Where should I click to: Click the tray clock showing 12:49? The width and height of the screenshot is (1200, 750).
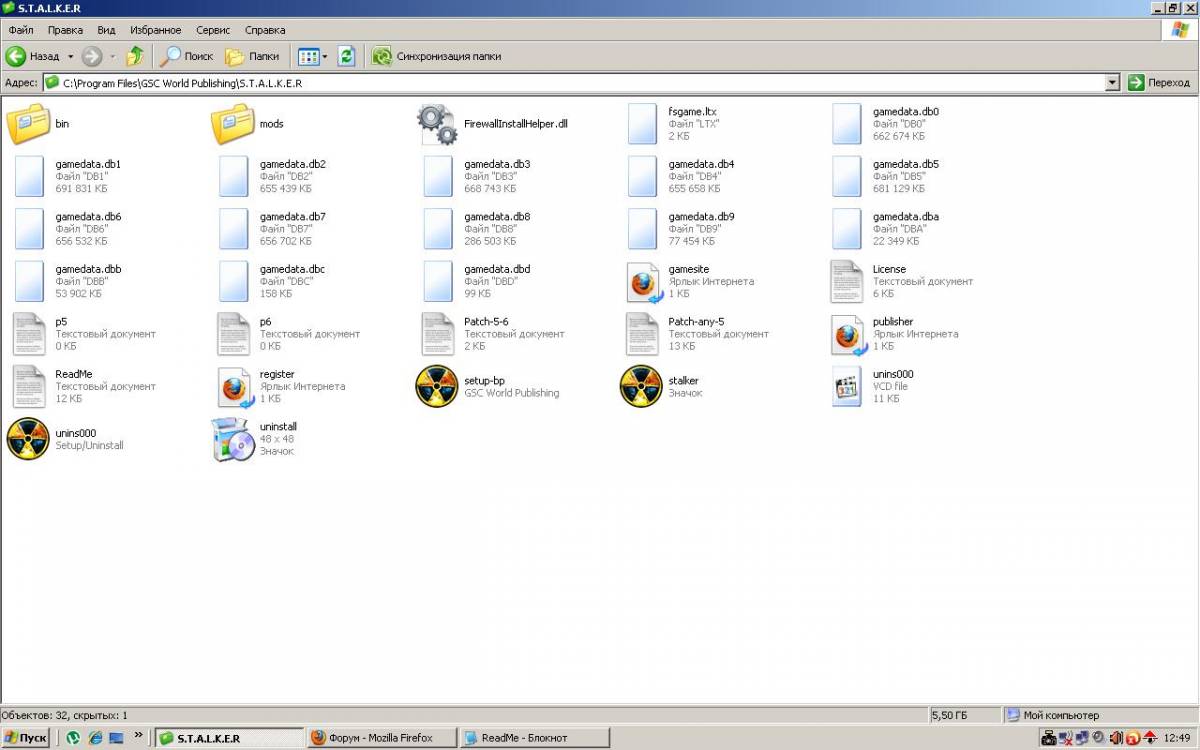click(1177, 738)
